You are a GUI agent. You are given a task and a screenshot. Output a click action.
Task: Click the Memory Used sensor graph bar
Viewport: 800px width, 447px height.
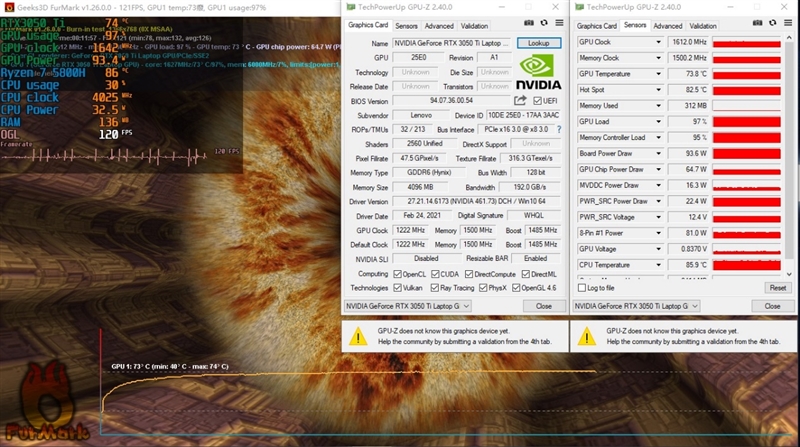tap(746, 106)
